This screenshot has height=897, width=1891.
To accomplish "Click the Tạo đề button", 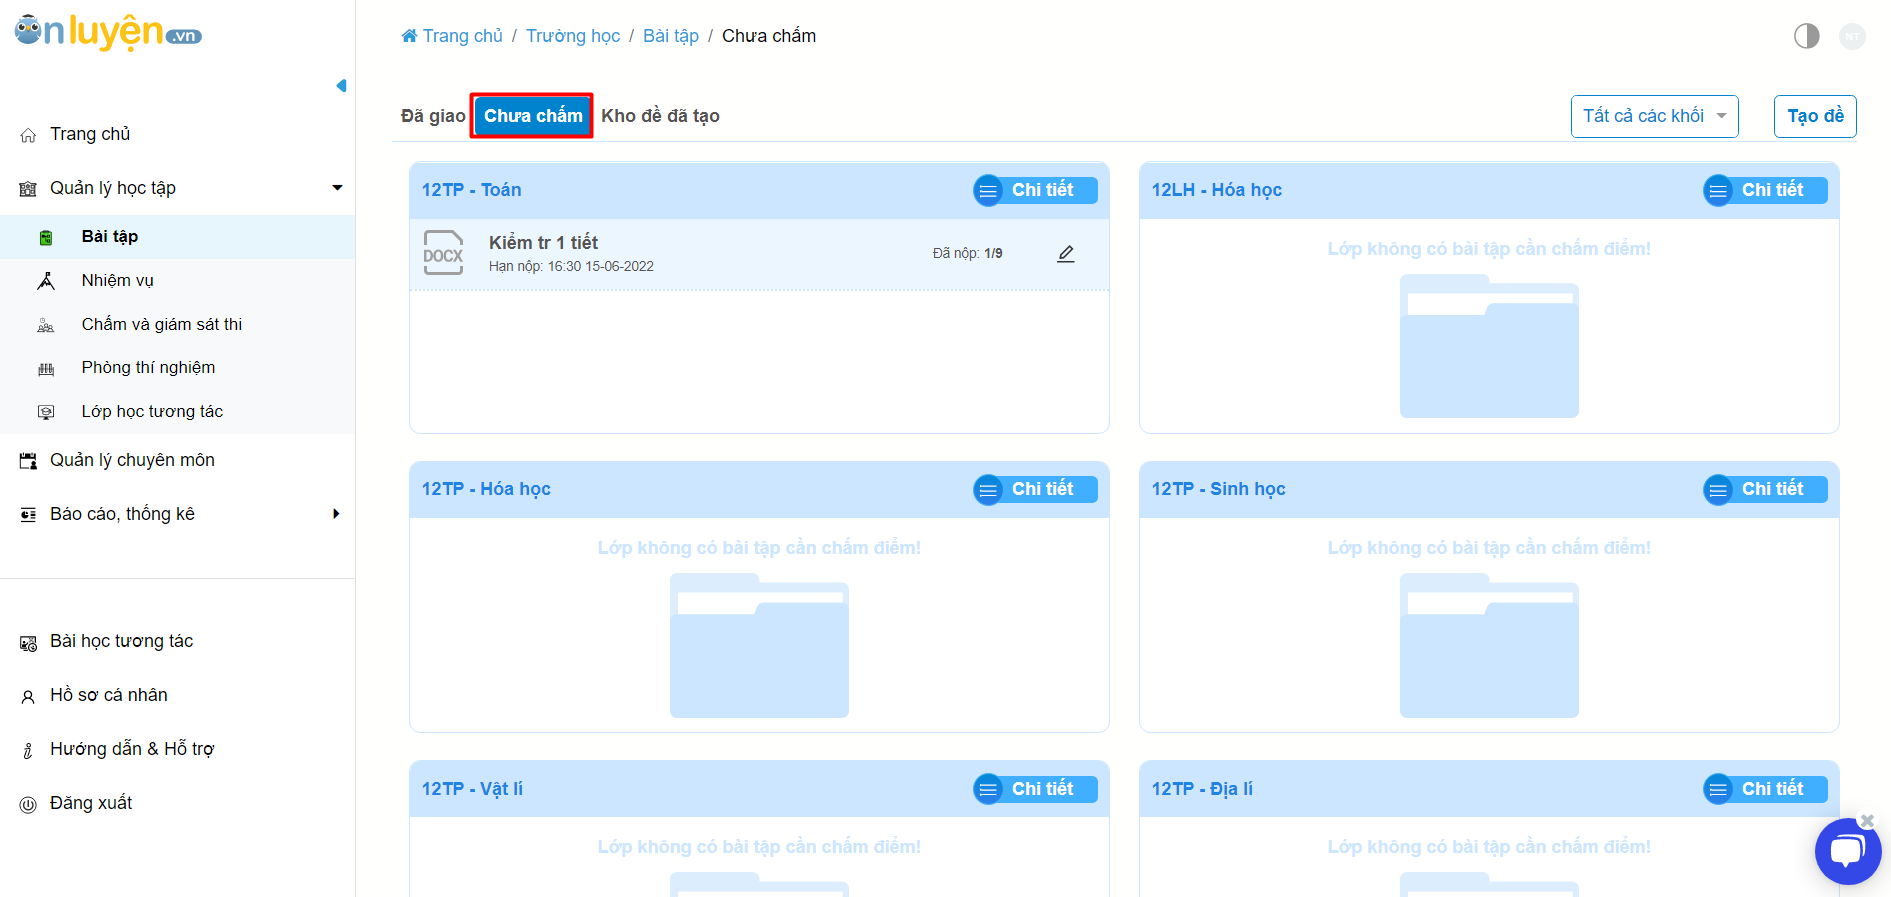I will click(x=1815, y=116).
